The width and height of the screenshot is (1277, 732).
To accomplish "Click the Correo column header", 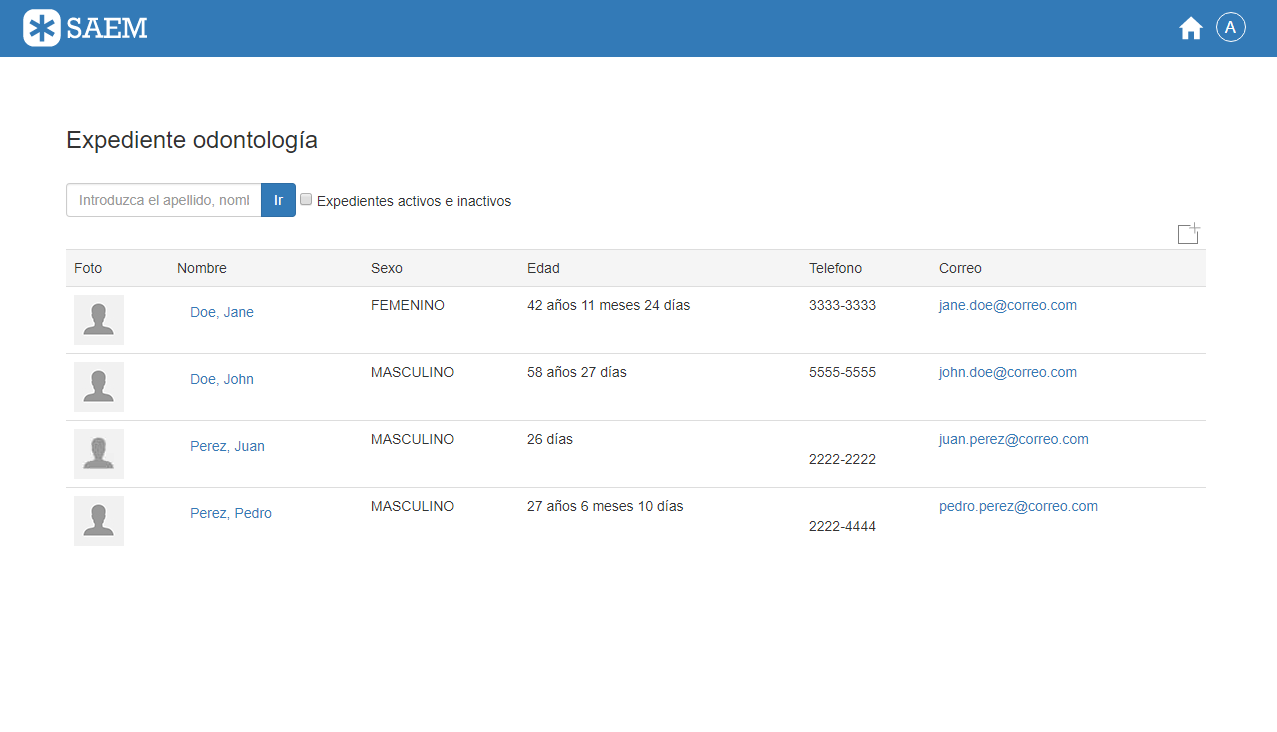I will pos(960,268).
